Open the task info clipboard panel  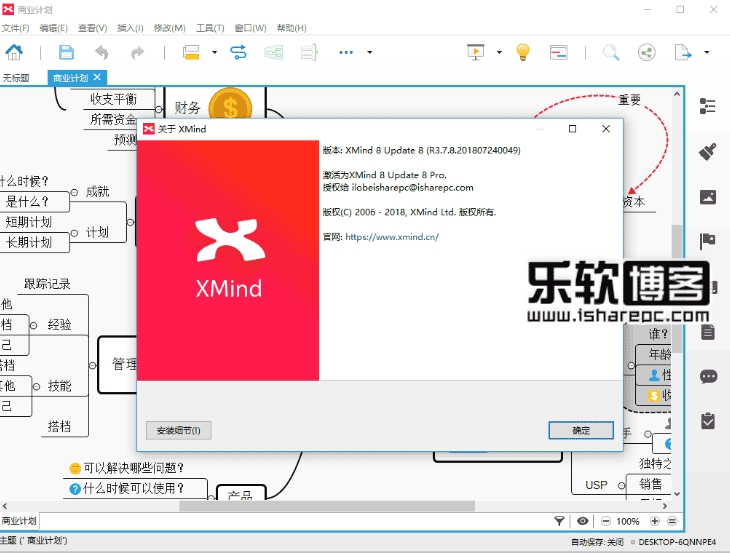(708, 421)
